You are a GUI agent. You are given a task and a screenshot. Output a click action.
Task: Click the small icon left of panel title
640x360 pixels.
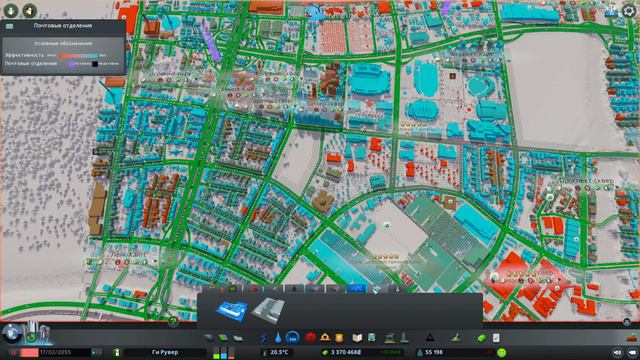pos(9,26)
